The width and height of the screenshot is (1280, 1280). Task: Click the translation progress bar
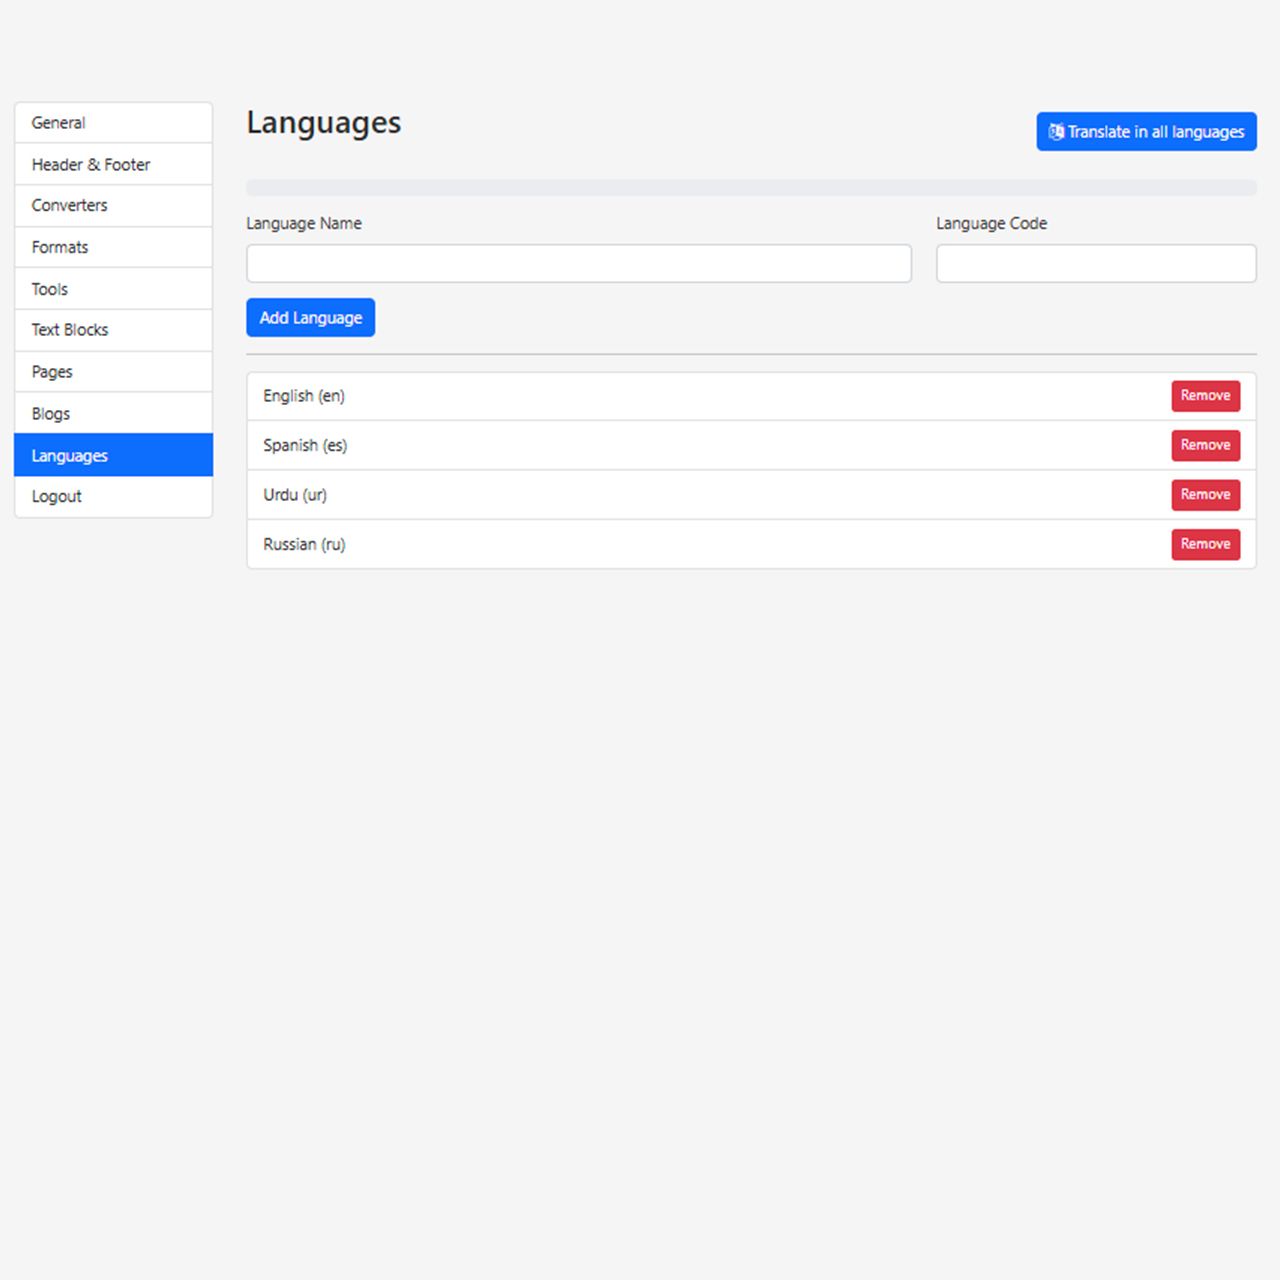tap(752, 188)
